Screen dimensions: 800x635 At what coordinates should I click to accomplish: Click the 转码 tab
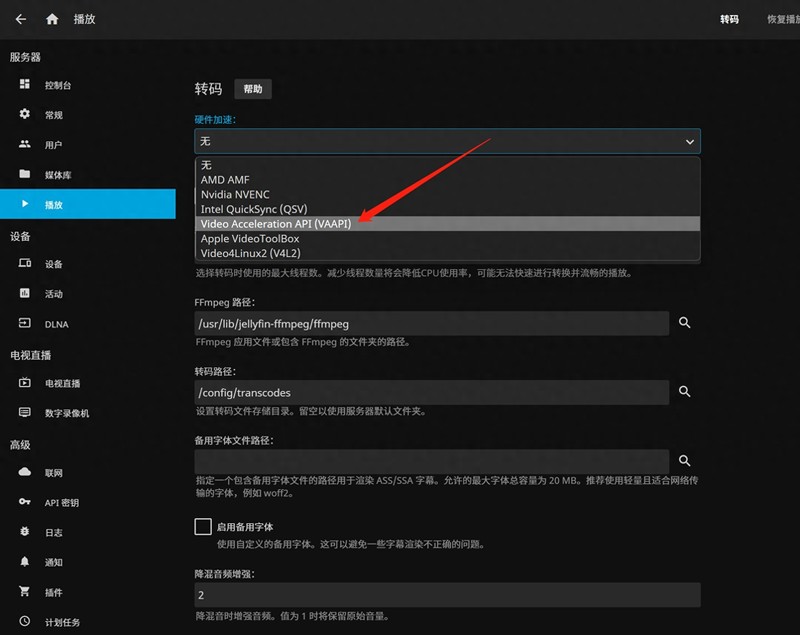point(731,20)
